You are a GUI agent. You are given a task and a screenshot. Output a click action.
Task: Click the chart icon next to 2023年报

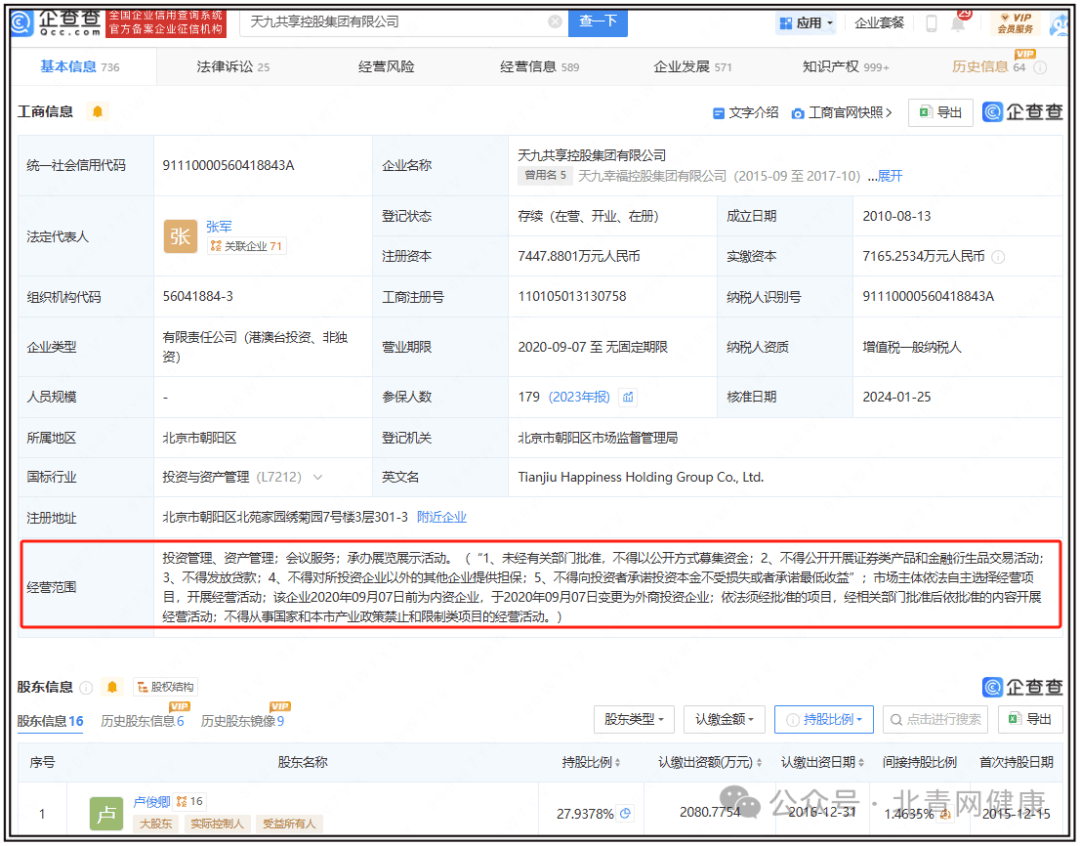(628, 398)
